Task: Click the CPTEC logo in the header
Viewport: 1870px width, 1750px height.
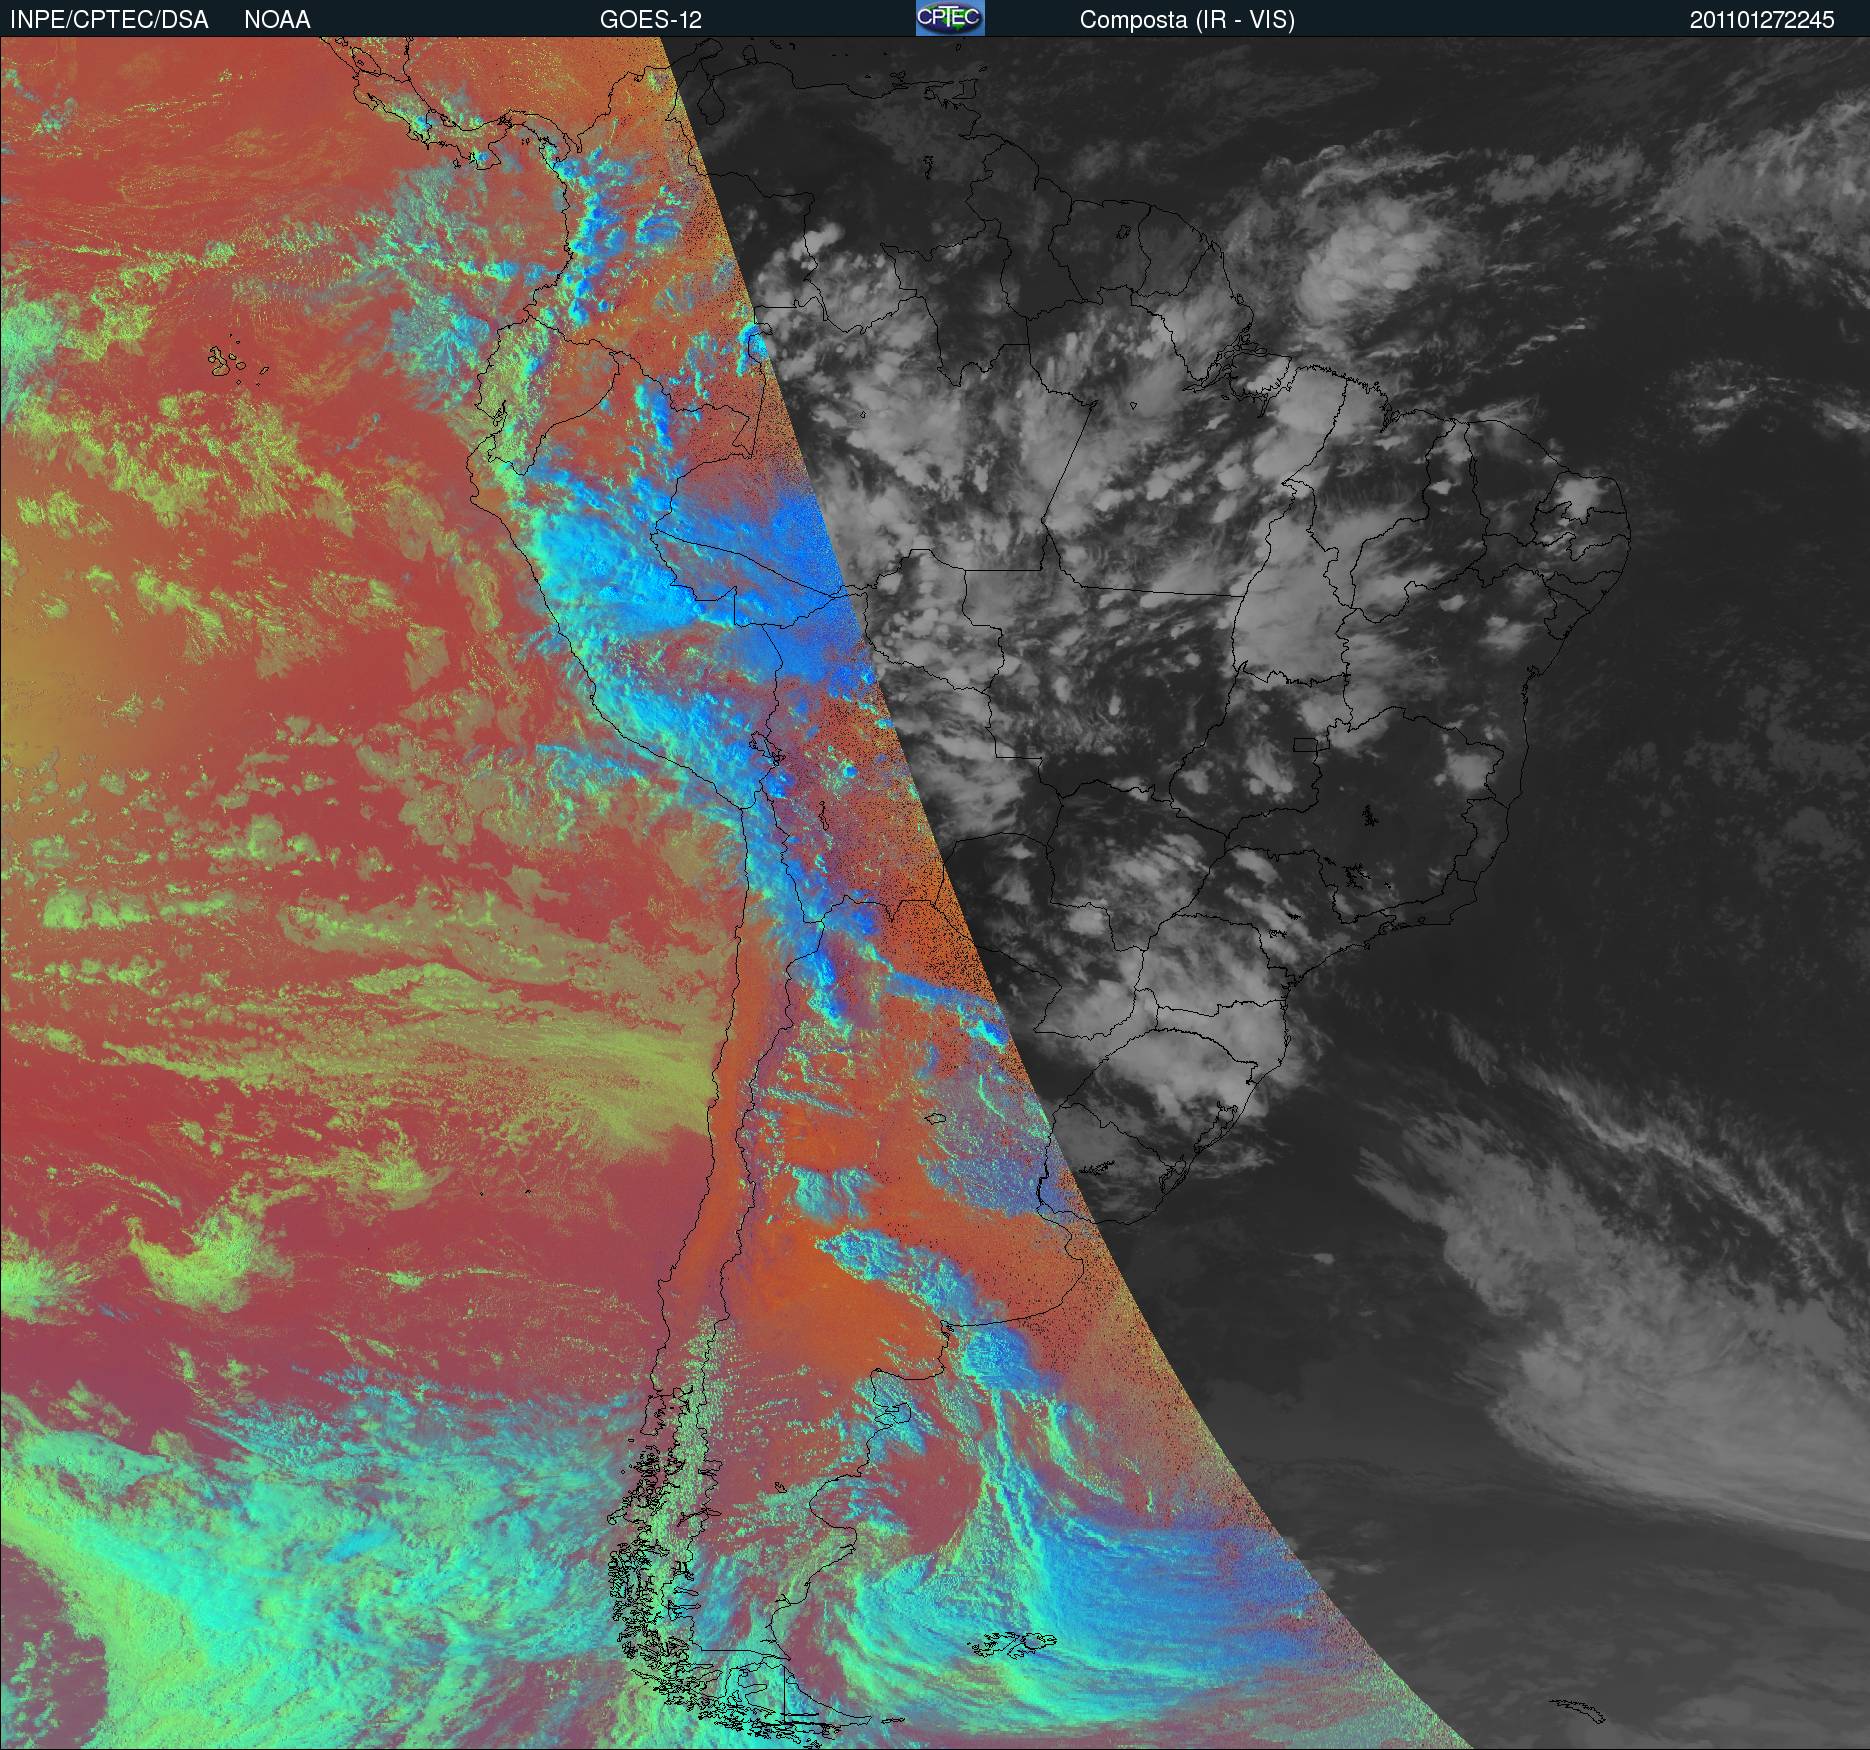Action: 949,18
